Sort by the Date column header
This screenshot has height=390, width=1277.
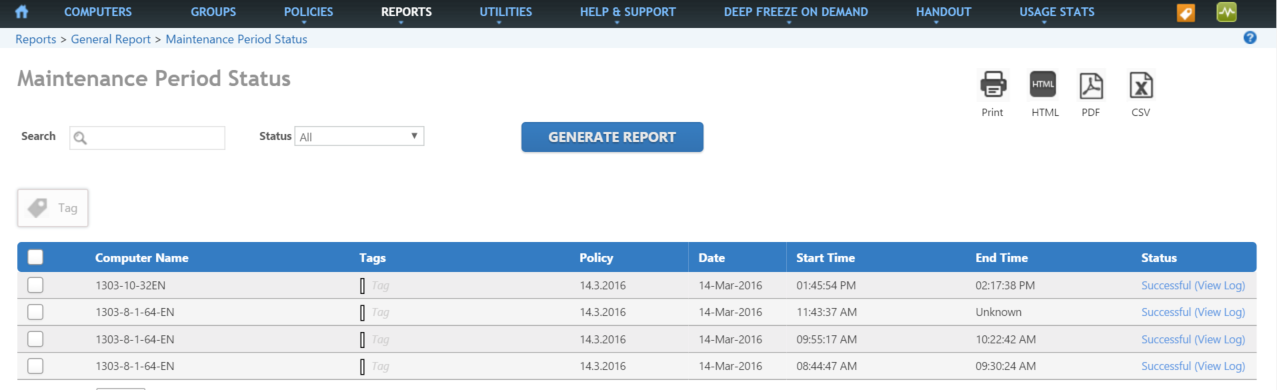click(x=712, y=258)
